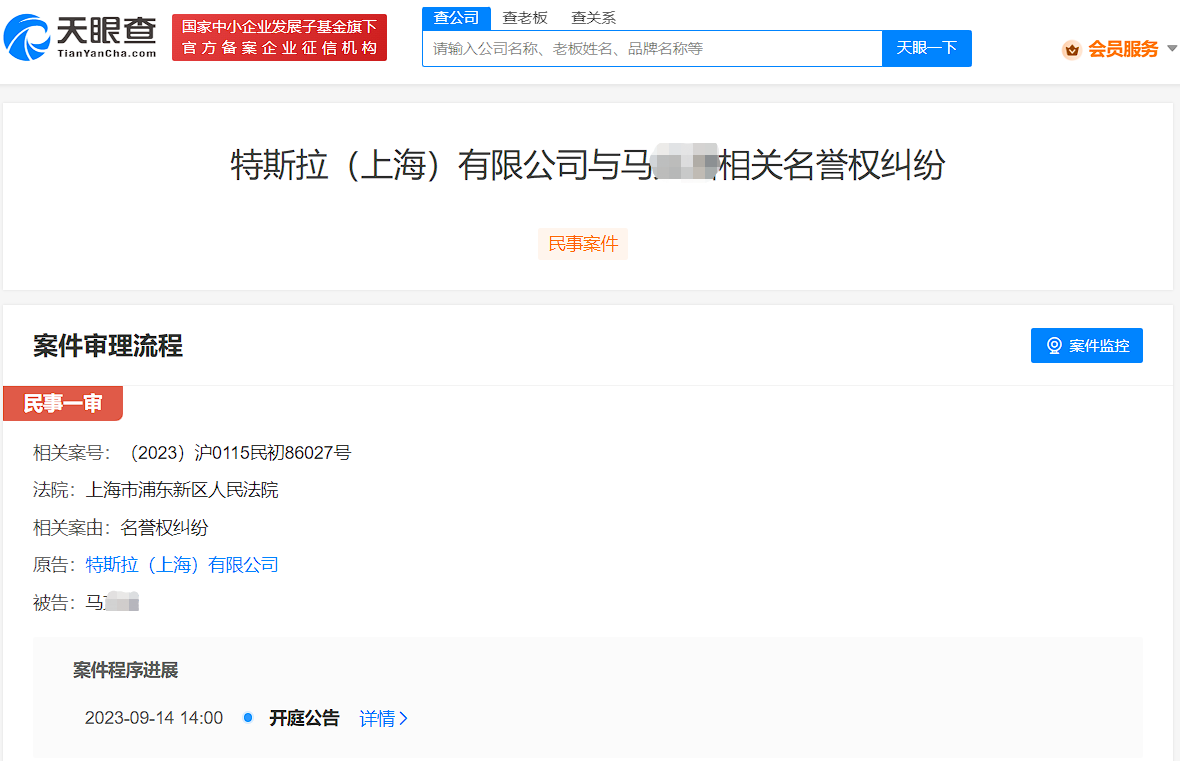Click the 民事案件 tag
1180x761 pixels.
pyautogui.click(x=583, y=244)
